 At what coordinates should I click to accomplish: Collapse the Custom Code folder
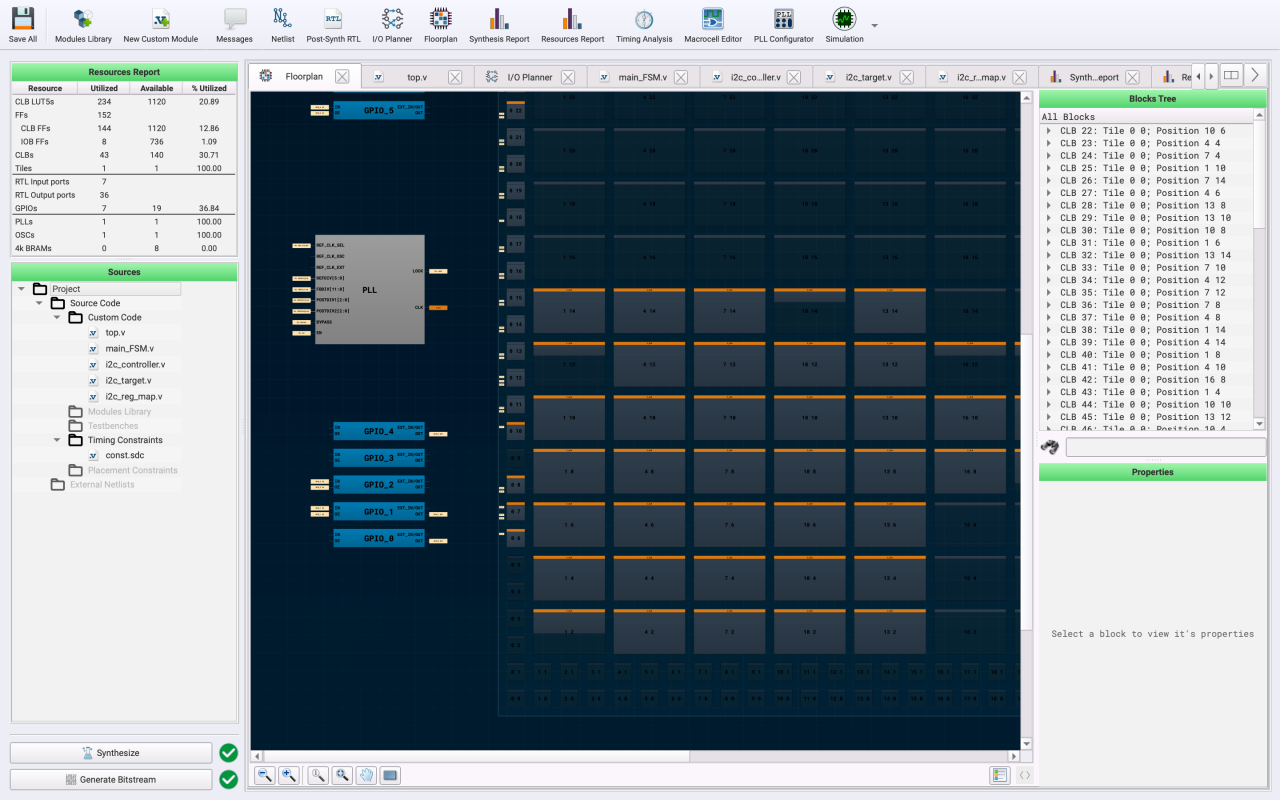click(x=57, y=317)
